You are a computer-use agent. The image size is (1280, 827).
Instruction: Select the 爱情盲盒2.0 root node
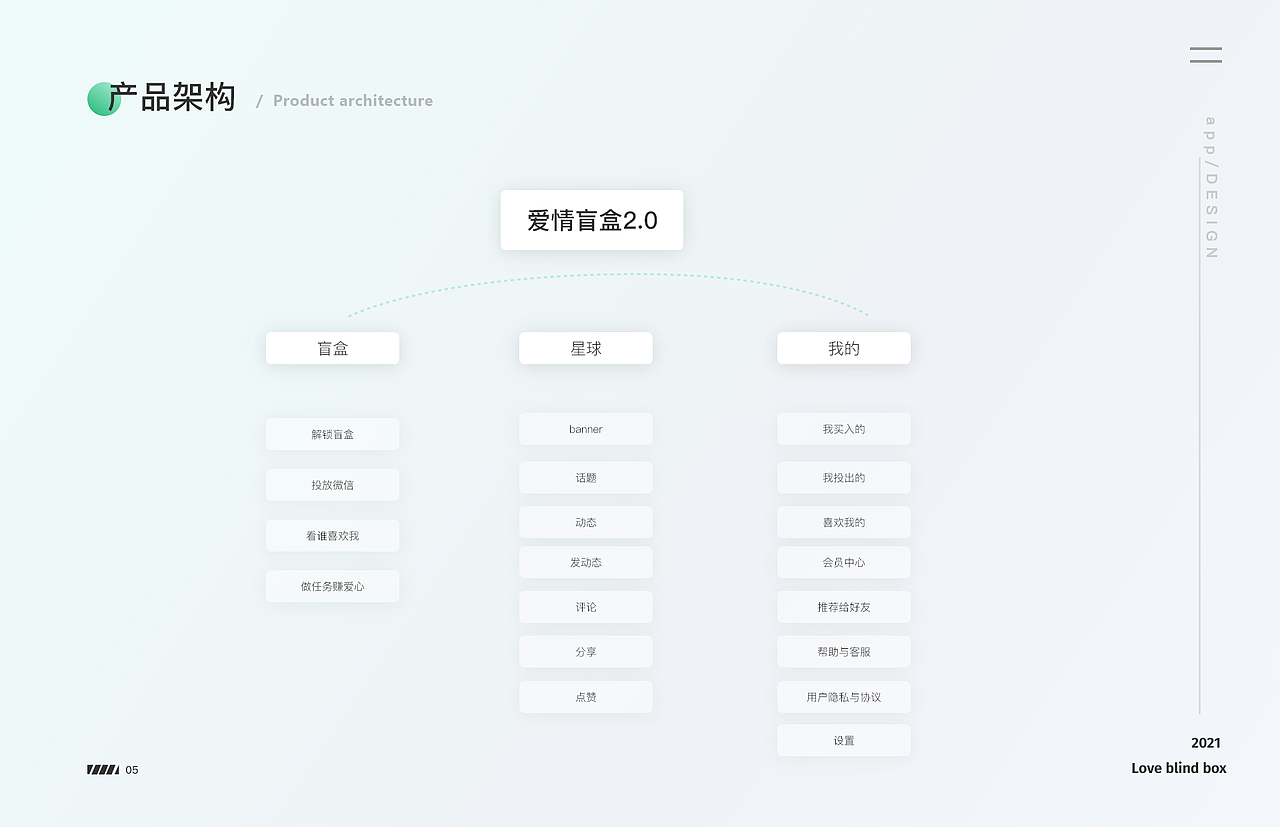[592, 220]
